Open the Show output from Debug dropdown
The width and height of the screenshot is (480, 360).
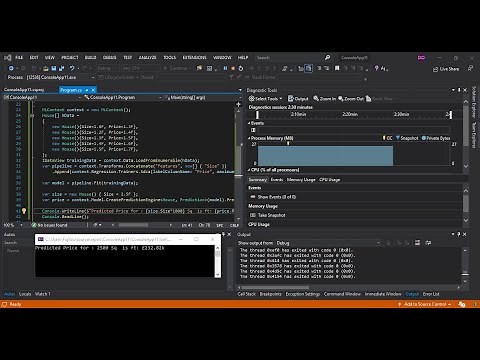point(328,243)
